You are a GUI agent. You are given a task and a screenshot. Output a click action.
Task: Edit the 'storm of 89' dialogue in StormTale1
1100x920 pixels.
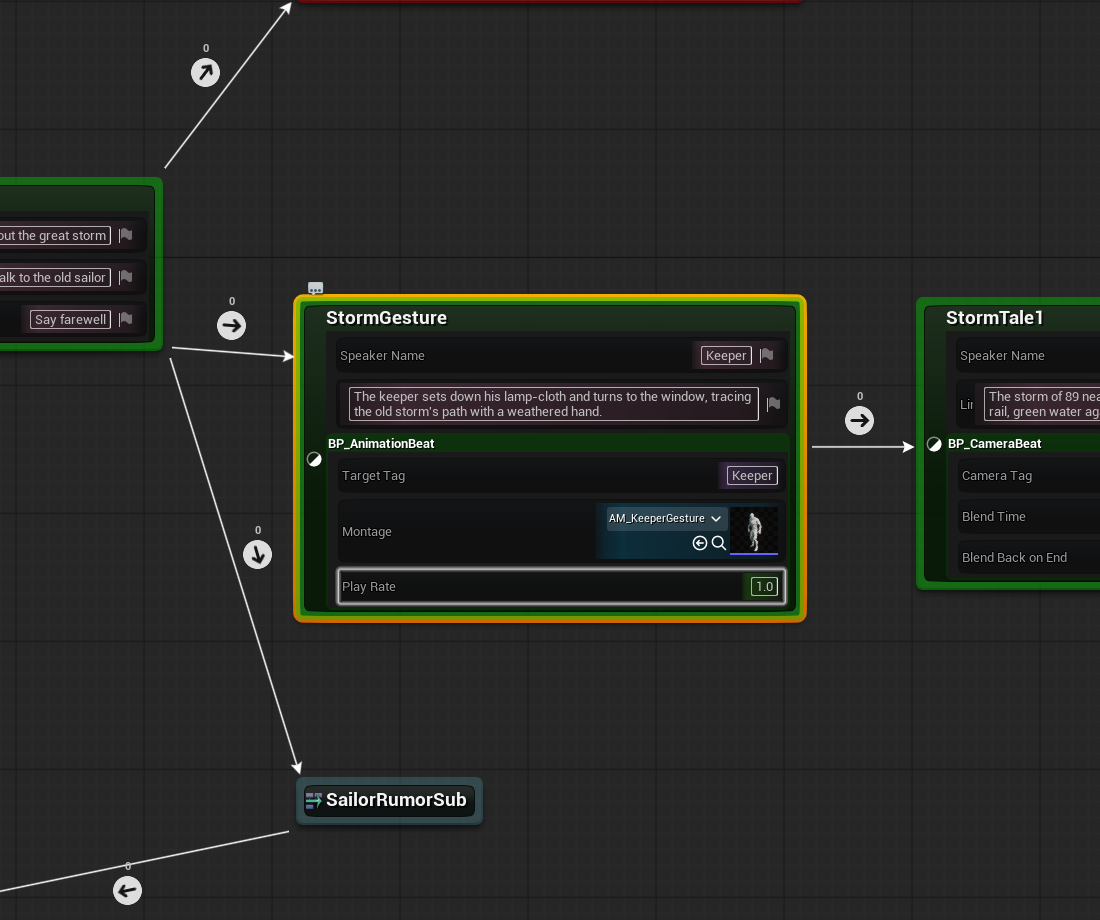(x=1042, y=404)
